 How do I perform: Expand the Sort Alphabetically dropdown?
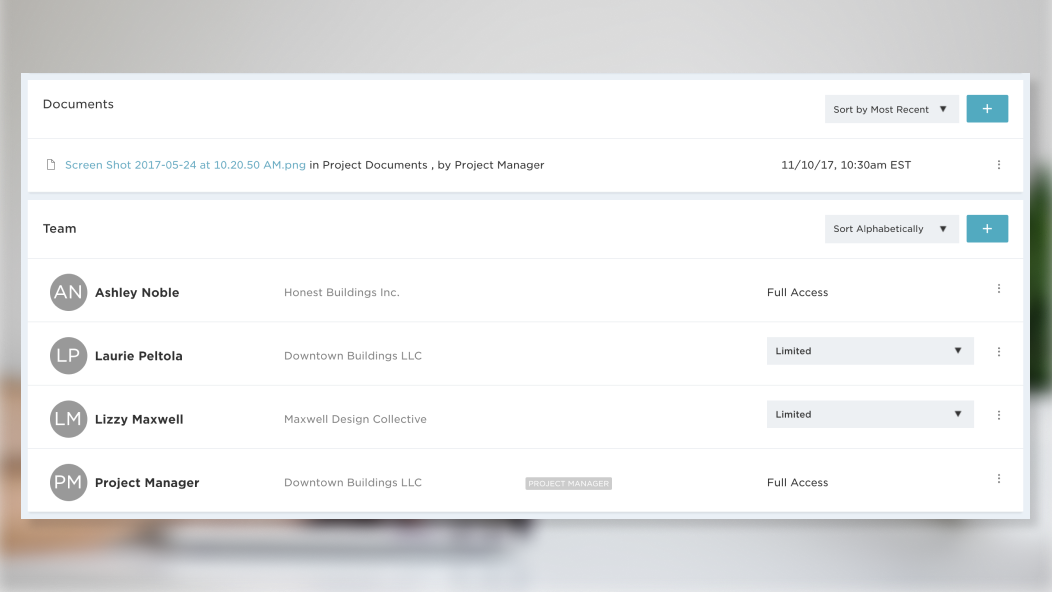[x=891, y=229]
